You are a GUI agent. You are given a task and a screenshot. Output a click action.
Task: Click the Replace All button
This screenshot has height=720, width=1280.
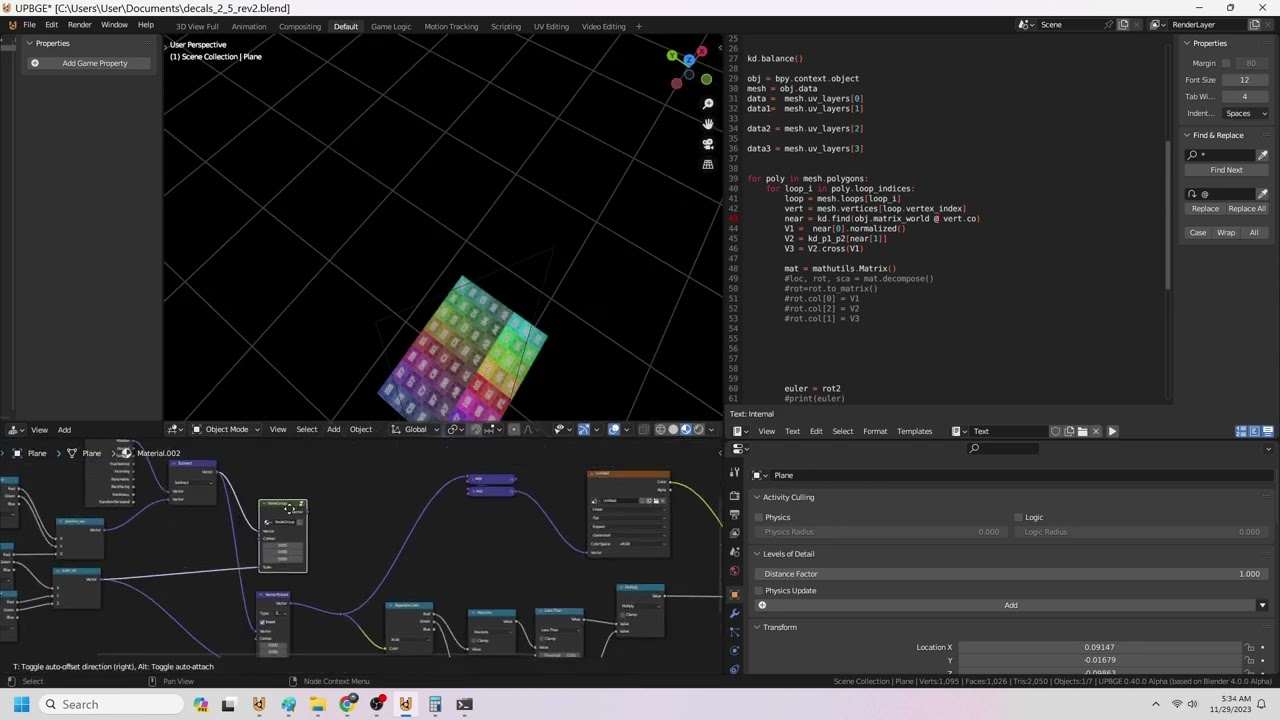tap(1247, 209)
